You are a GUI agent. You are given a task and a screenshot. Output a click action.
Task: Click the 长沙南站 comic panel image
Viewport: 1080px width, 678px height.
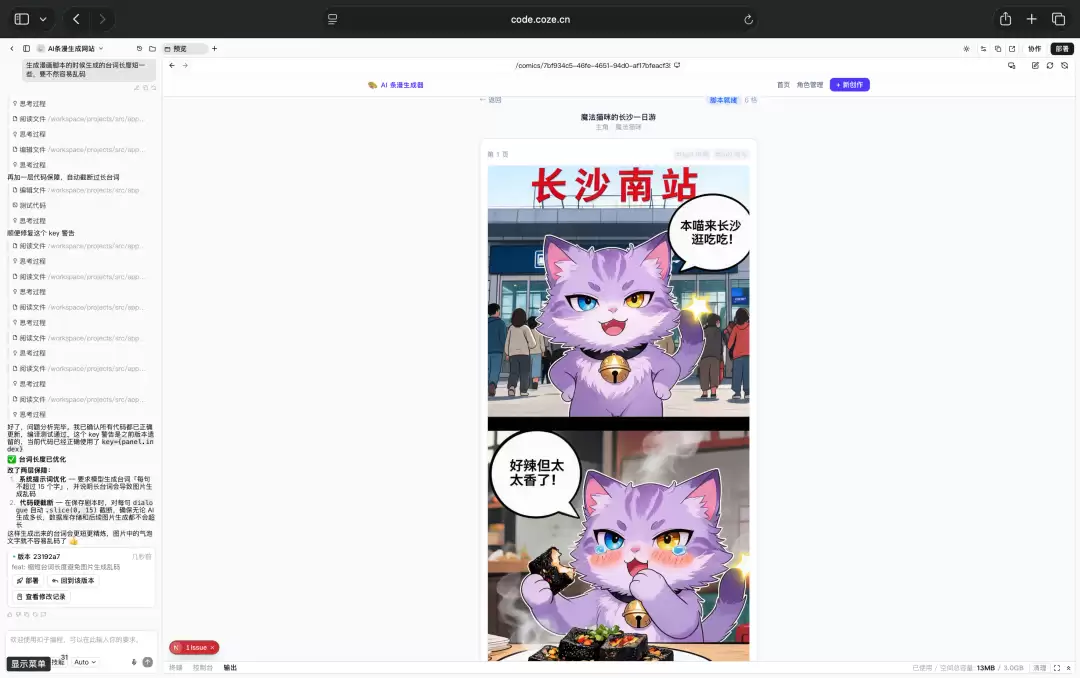[619, 291]
